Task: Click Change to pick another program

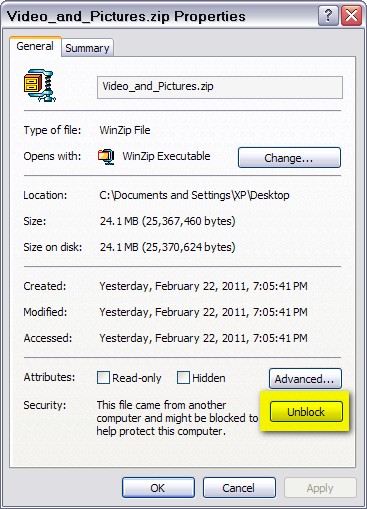Action: point(289,158)
